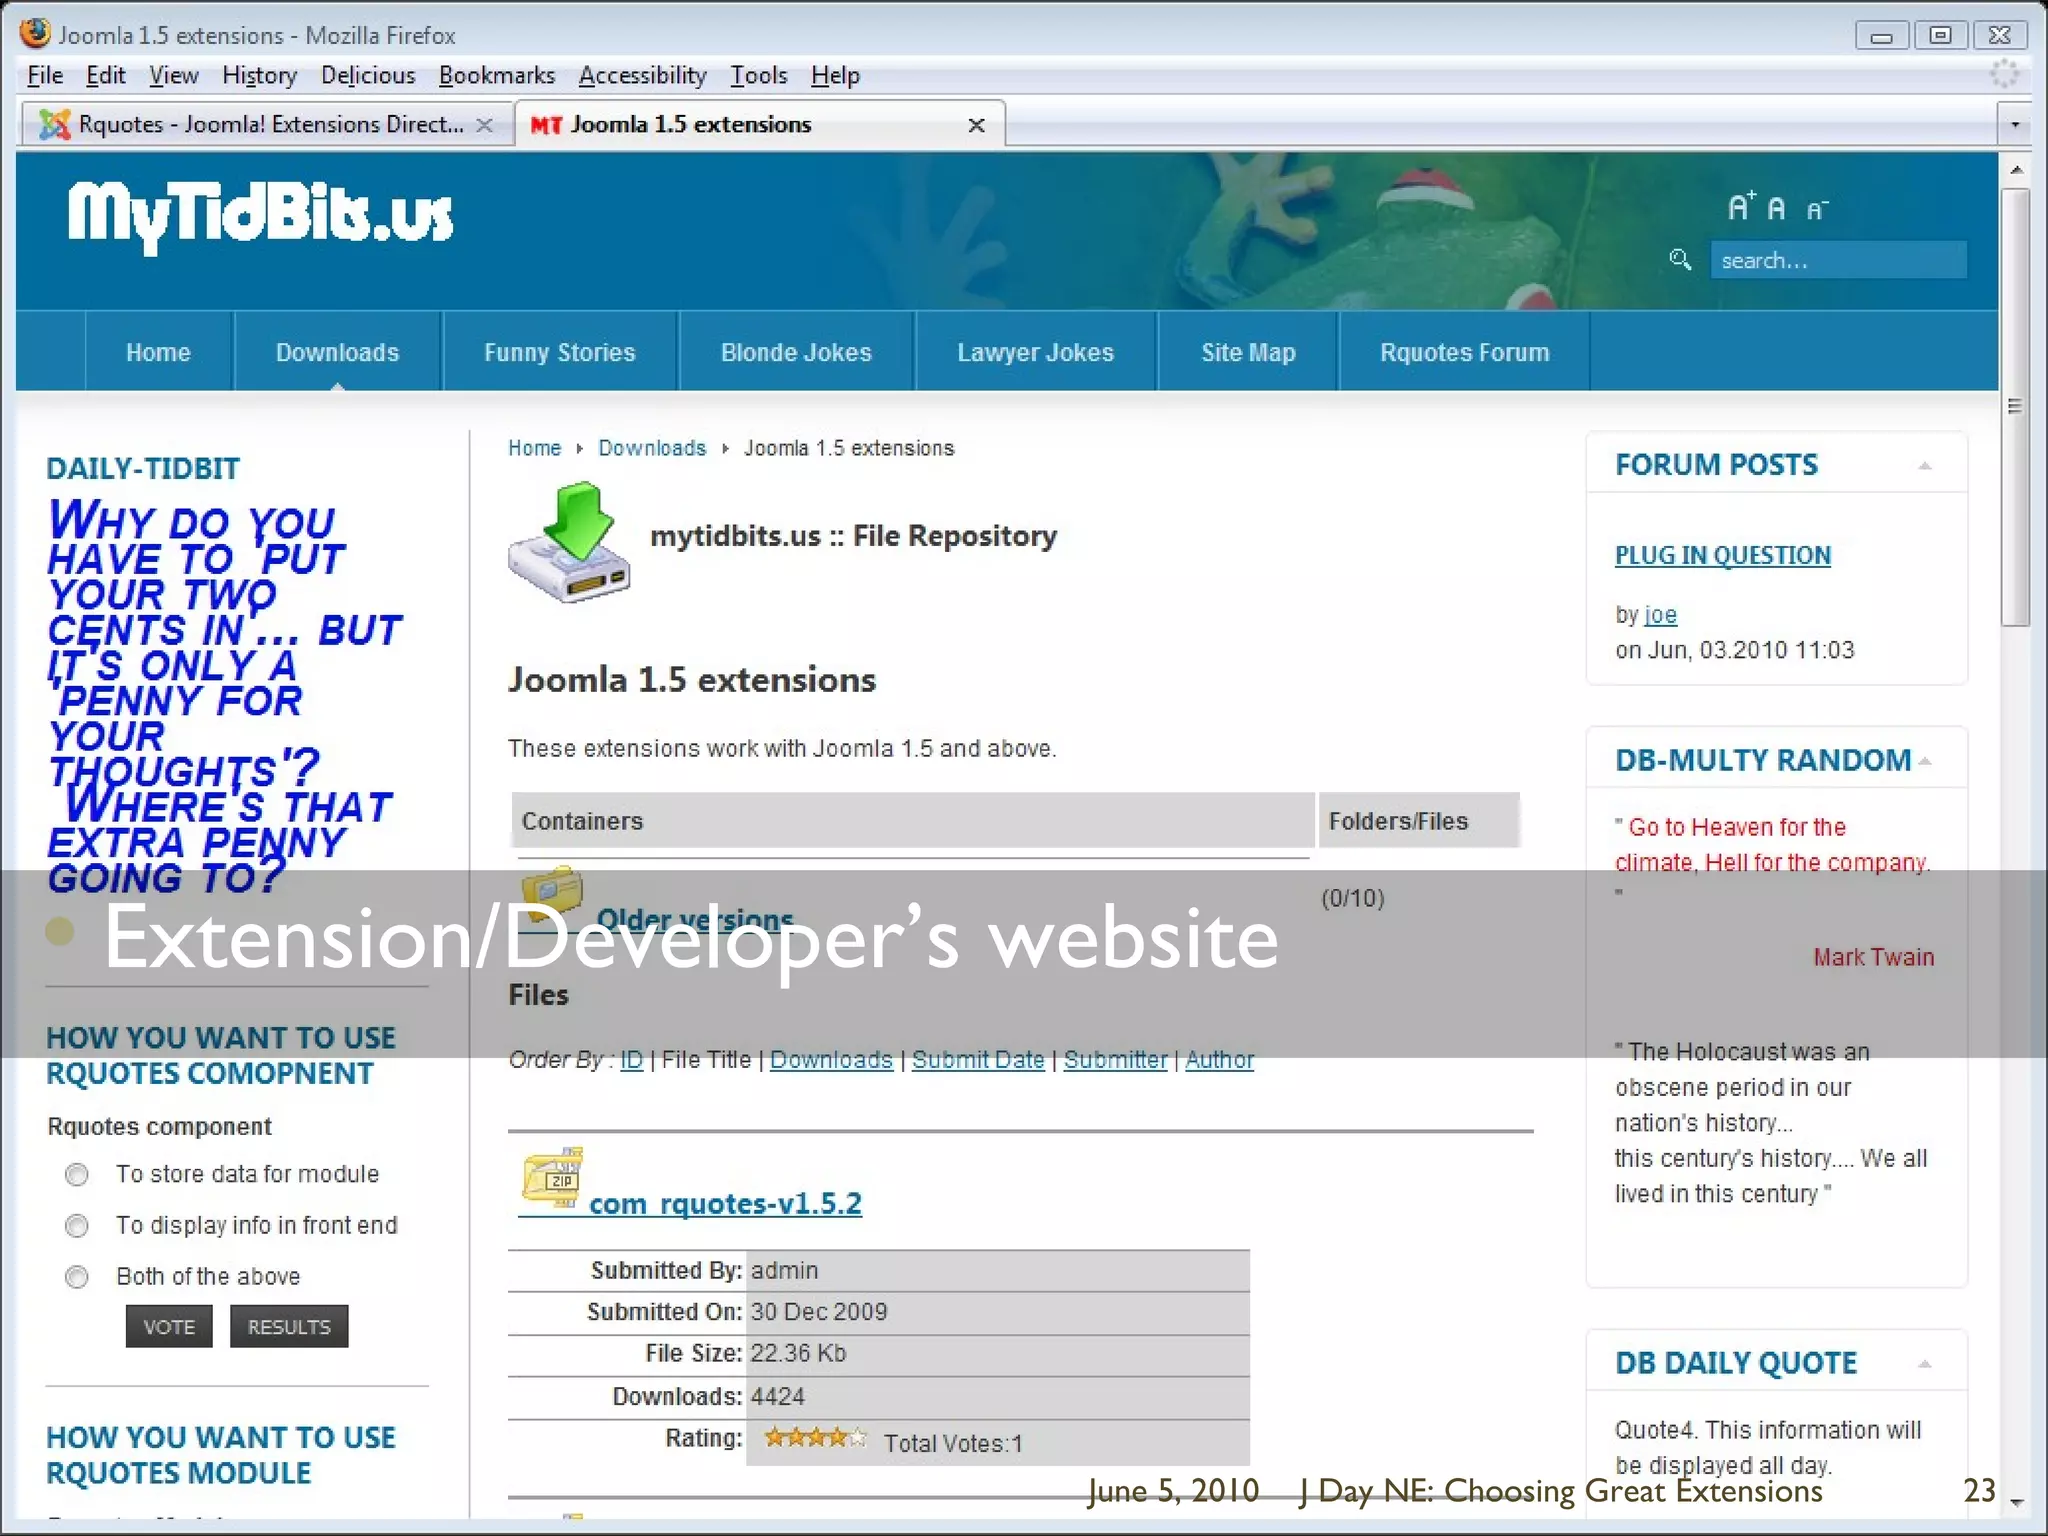Click the decrease font size A- icon
The width and height of the screenshot is (2048, 1536).
click(1817, 210)
